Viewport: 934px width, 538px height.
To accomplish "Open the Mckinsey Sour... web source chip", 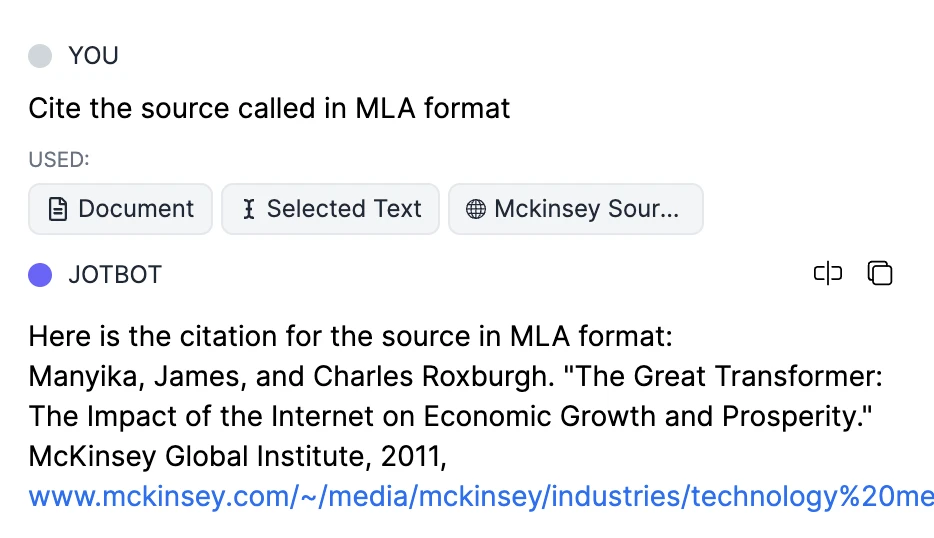I will 576,209.
